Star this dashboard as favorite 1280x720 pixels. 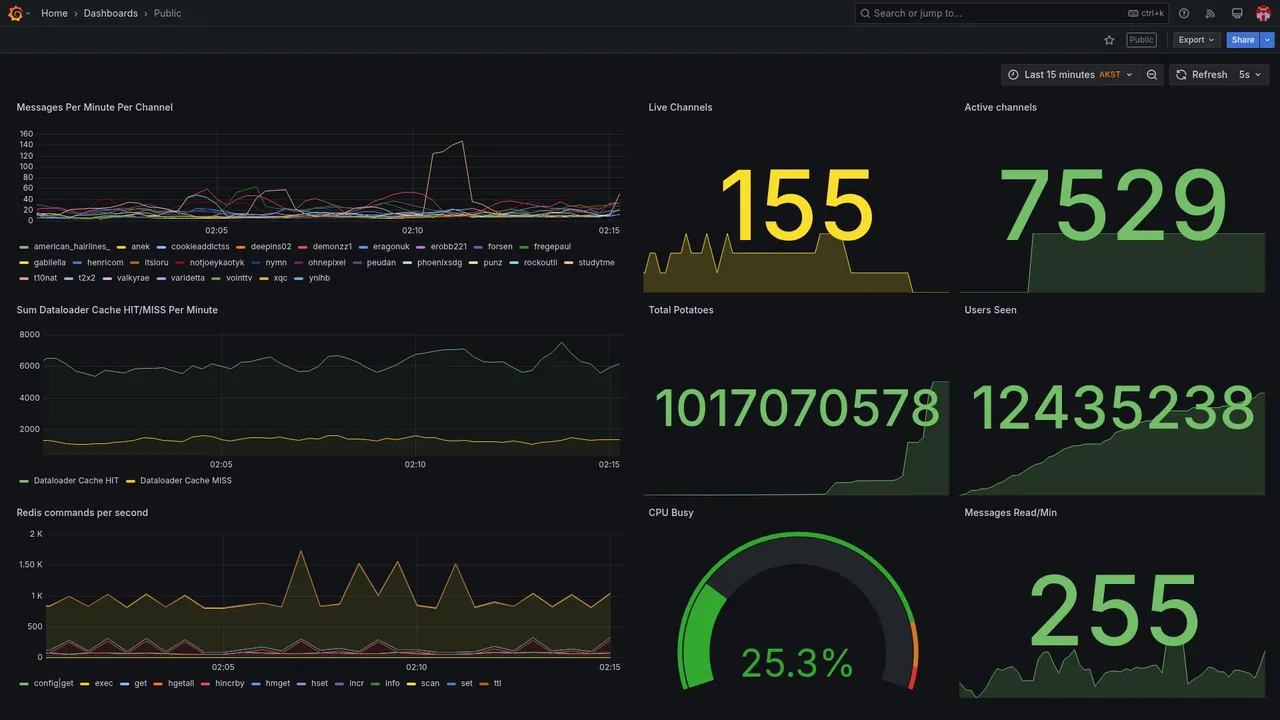coord(1109,40)
